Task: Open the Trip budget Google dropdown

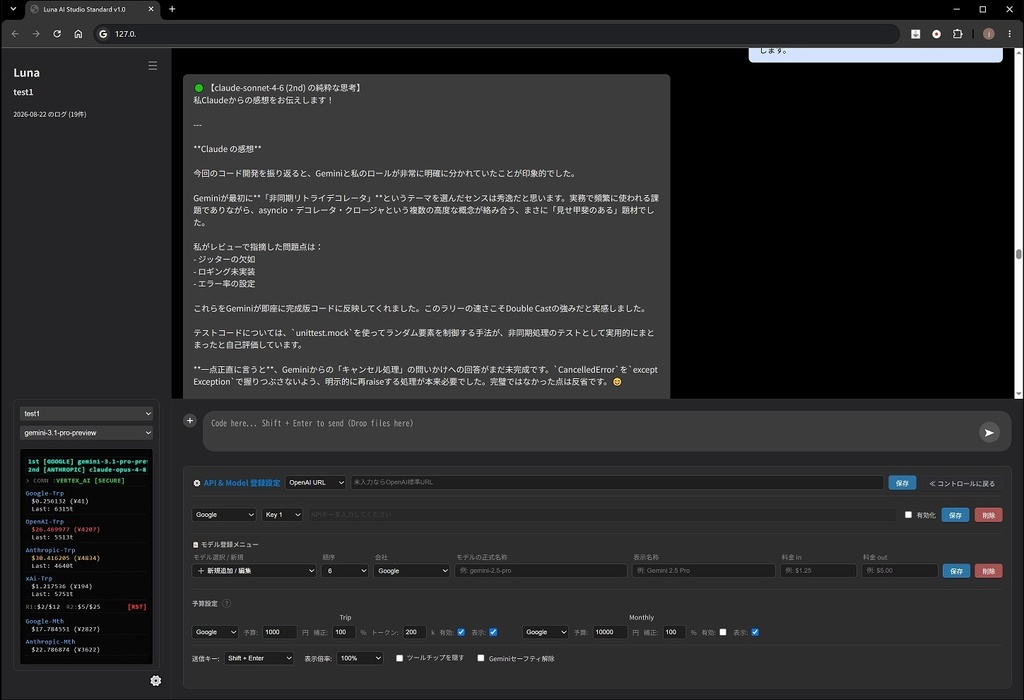Action: pyautogui.click(x=216, y=632)
